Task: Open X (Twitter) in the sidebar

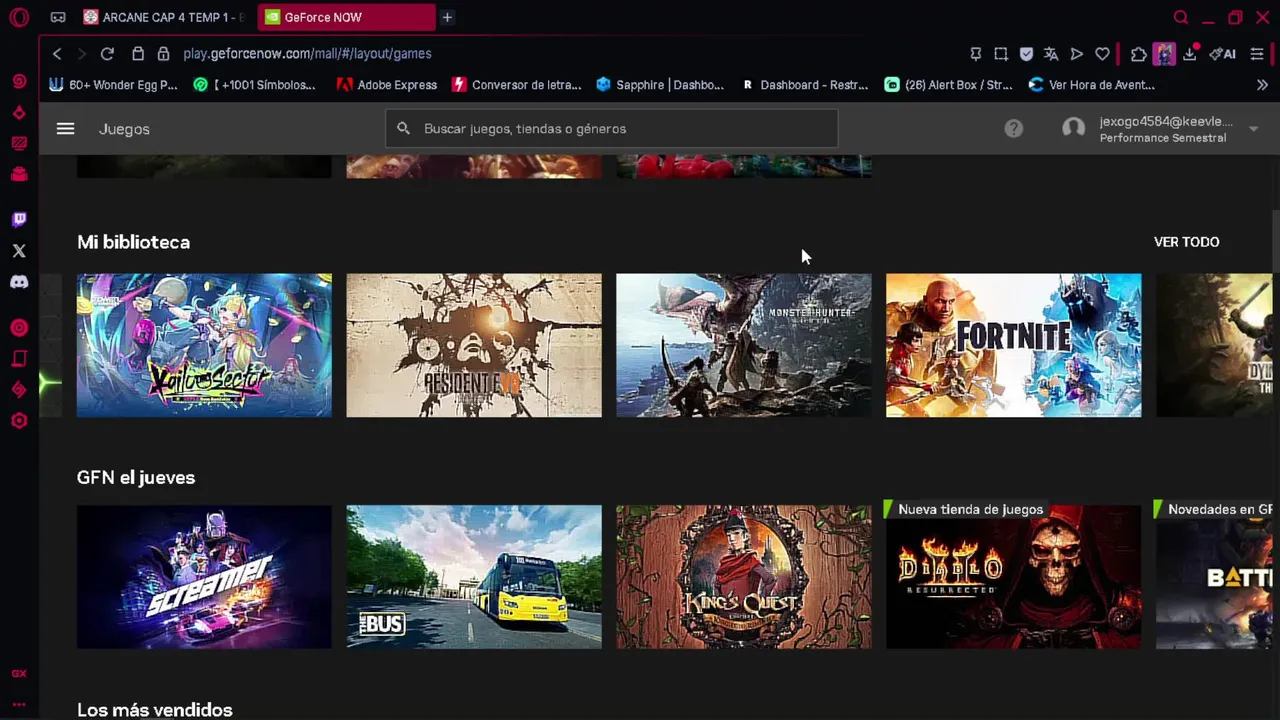Action: [x=19, y=251]
